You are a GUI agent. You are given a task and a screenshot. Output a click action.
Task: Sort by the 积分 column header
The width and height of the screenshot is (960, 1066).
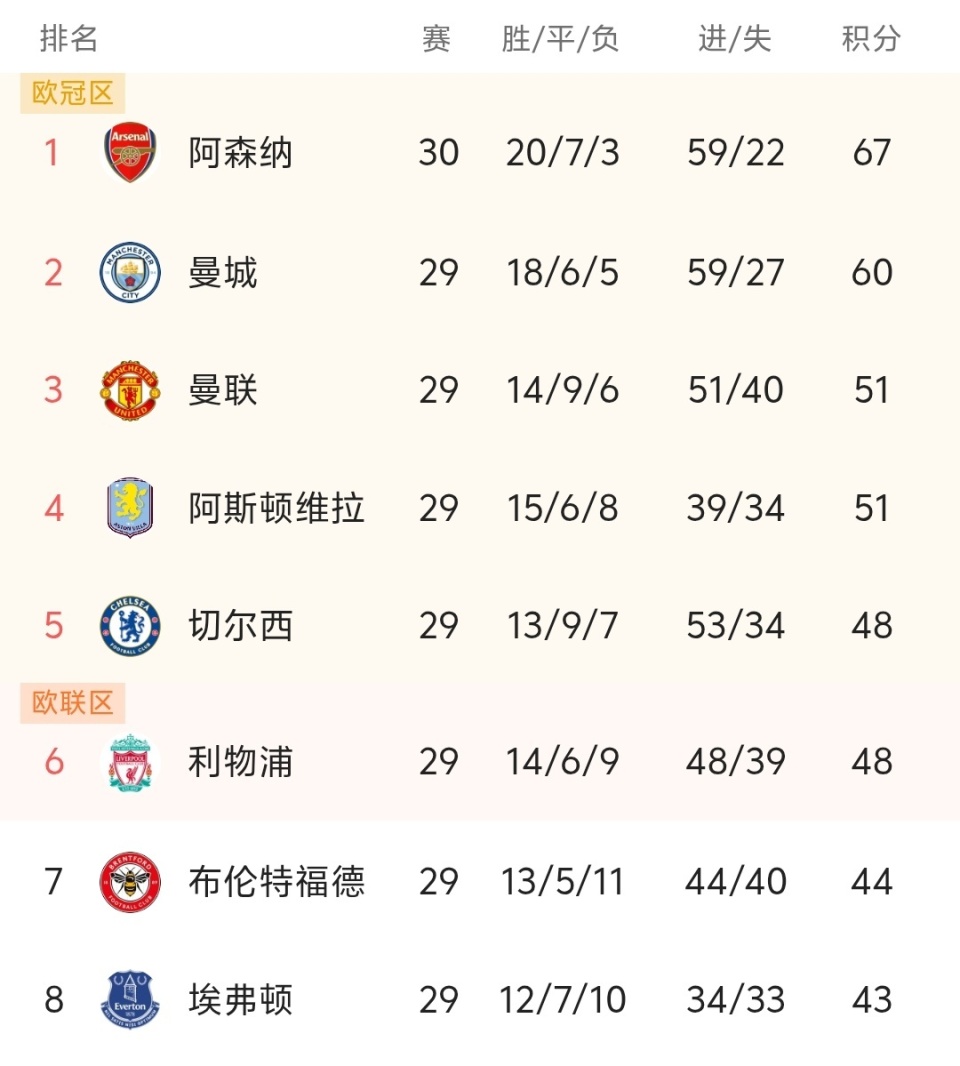click(871, 39)
